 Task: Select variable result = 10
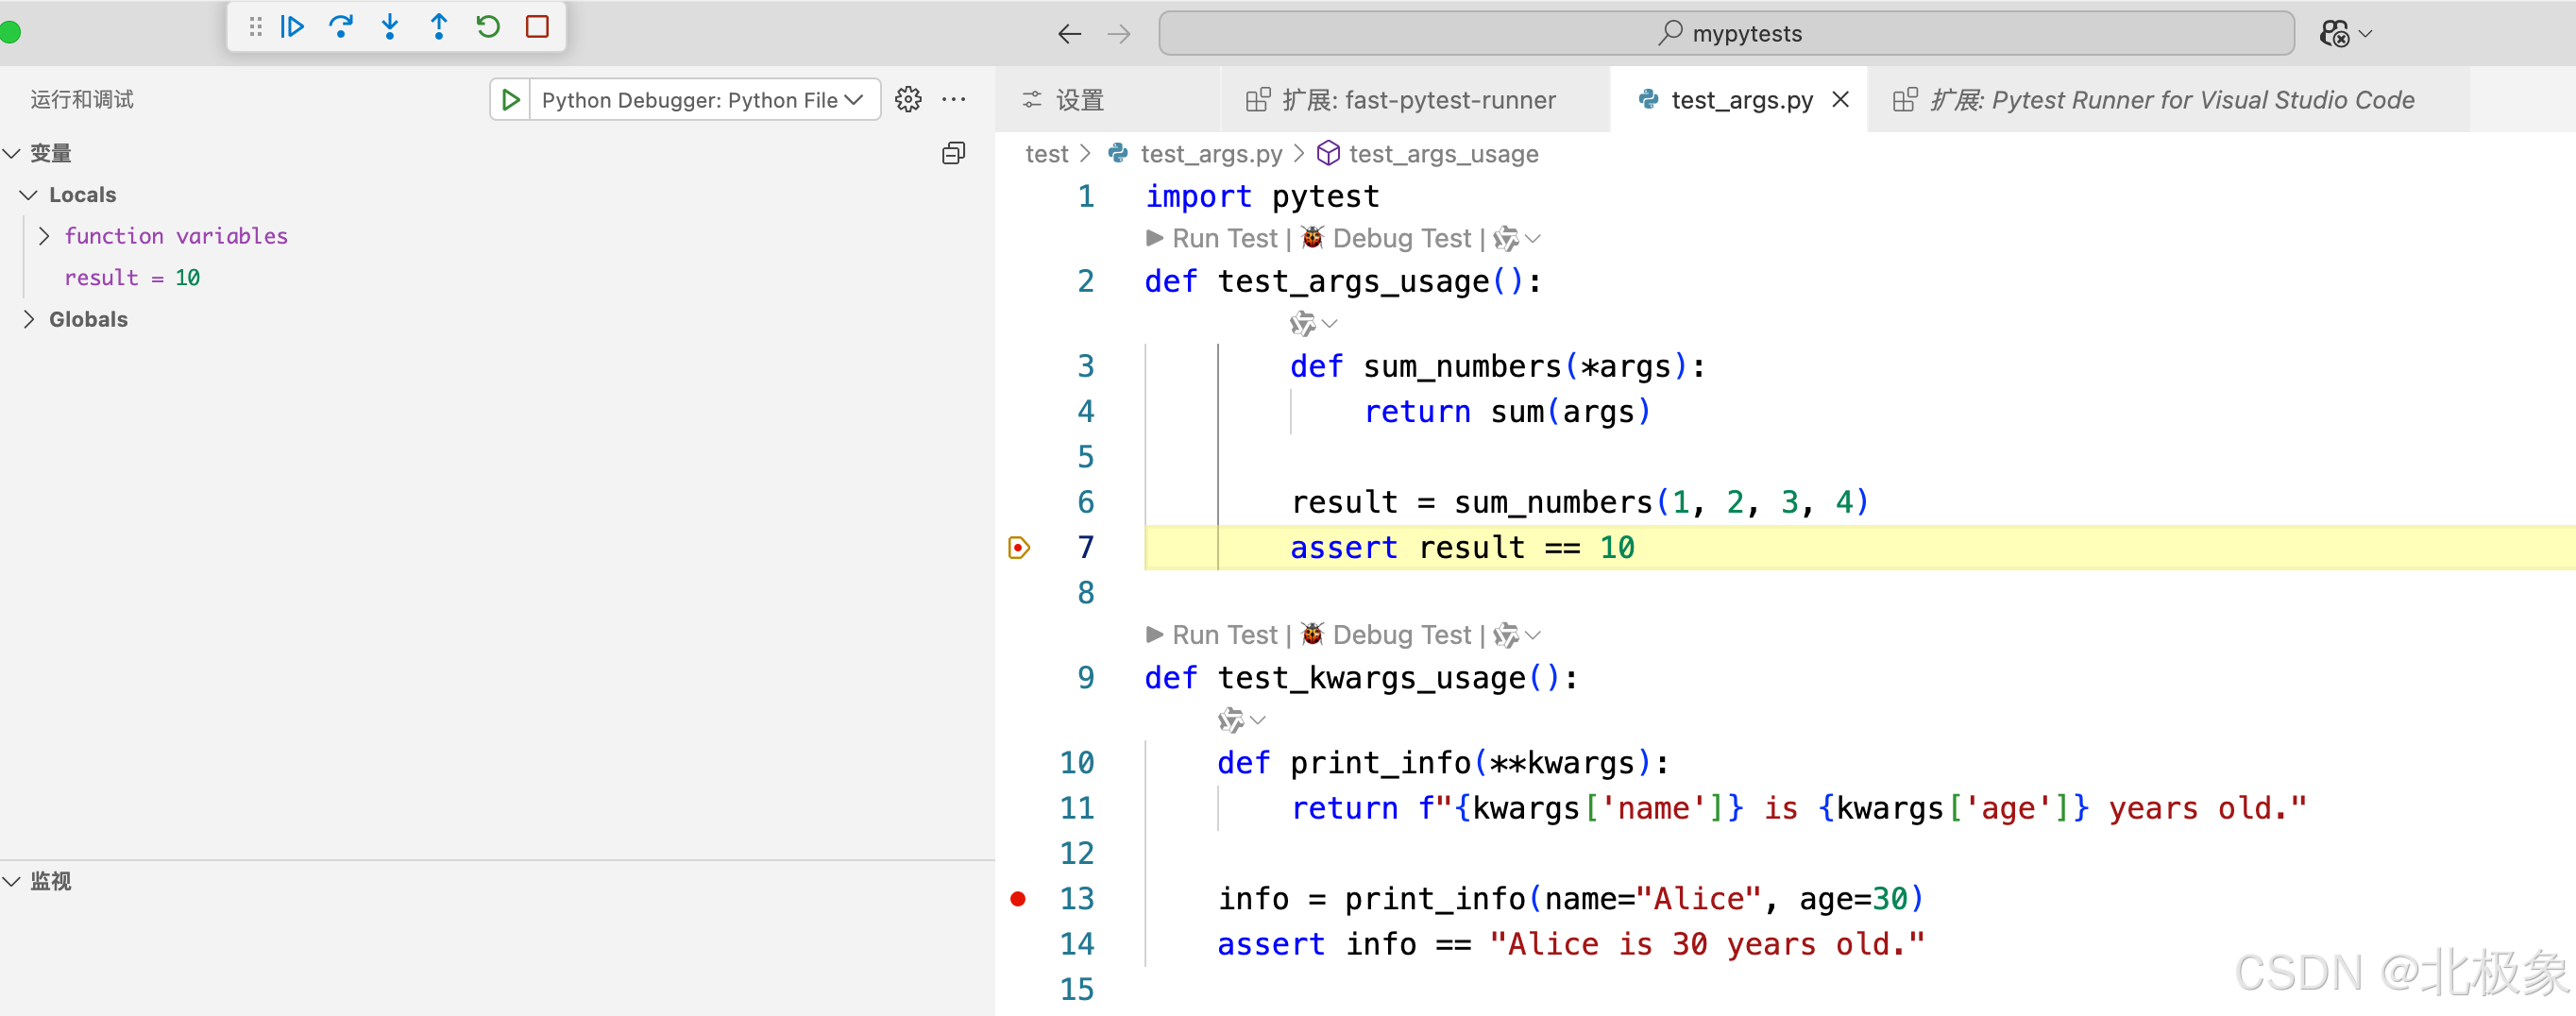pos(132,278)
